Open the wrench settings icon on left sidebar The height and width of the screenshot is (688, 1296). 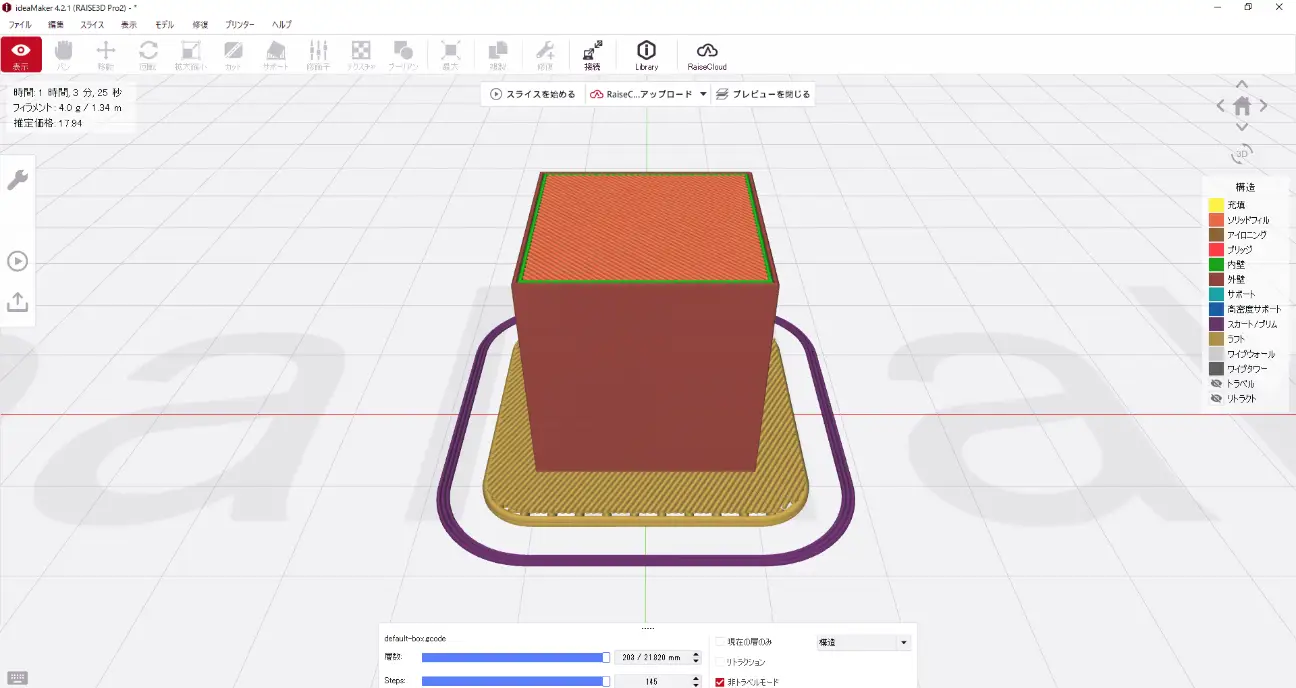(17, 180)
